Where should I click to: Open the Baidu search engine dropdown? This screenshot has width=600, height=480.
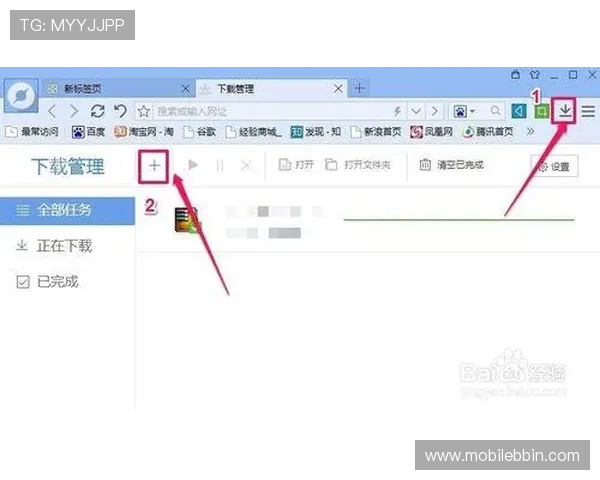[x=464, y=111]
